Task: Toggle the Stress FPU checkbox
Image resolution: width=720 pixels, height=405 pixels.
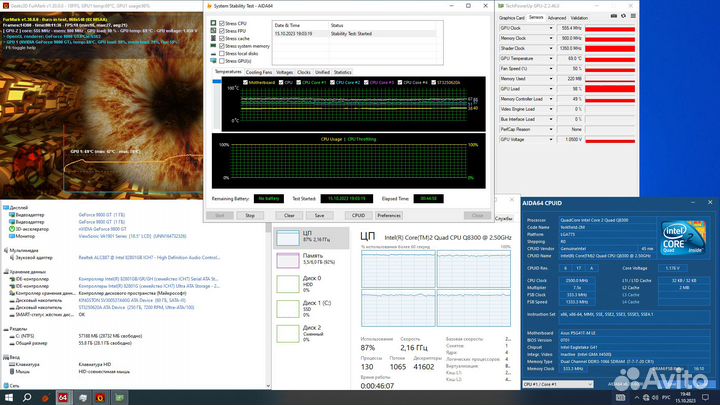Action: point(222,31)
